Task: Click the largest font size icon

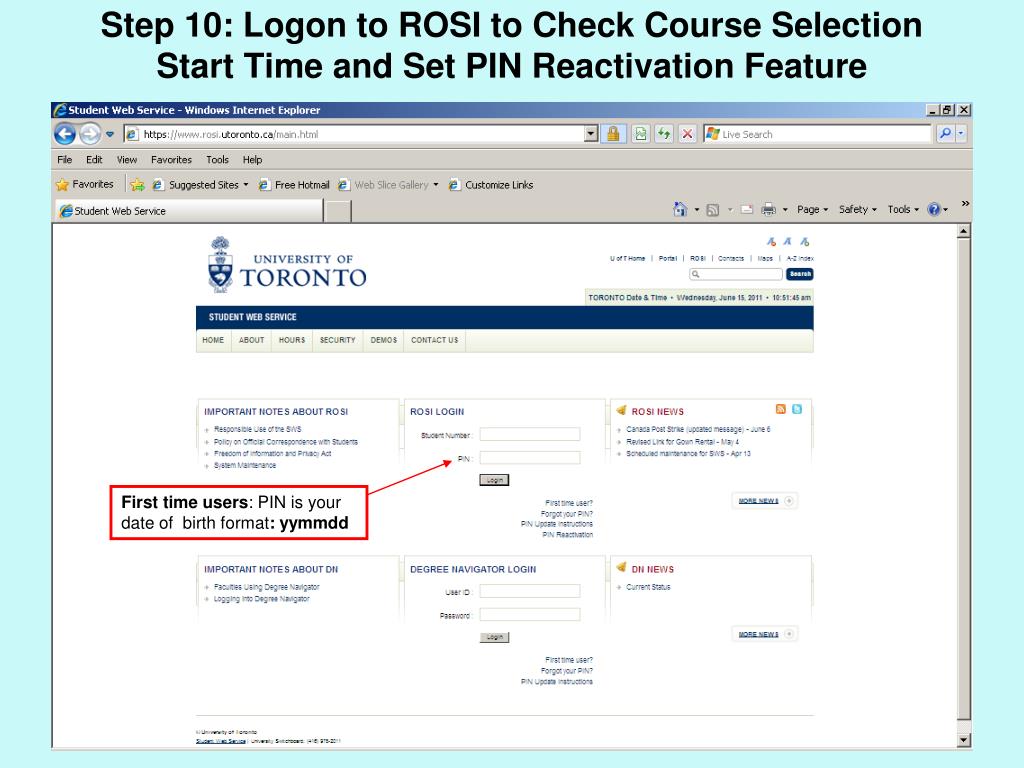Action: 805,242
